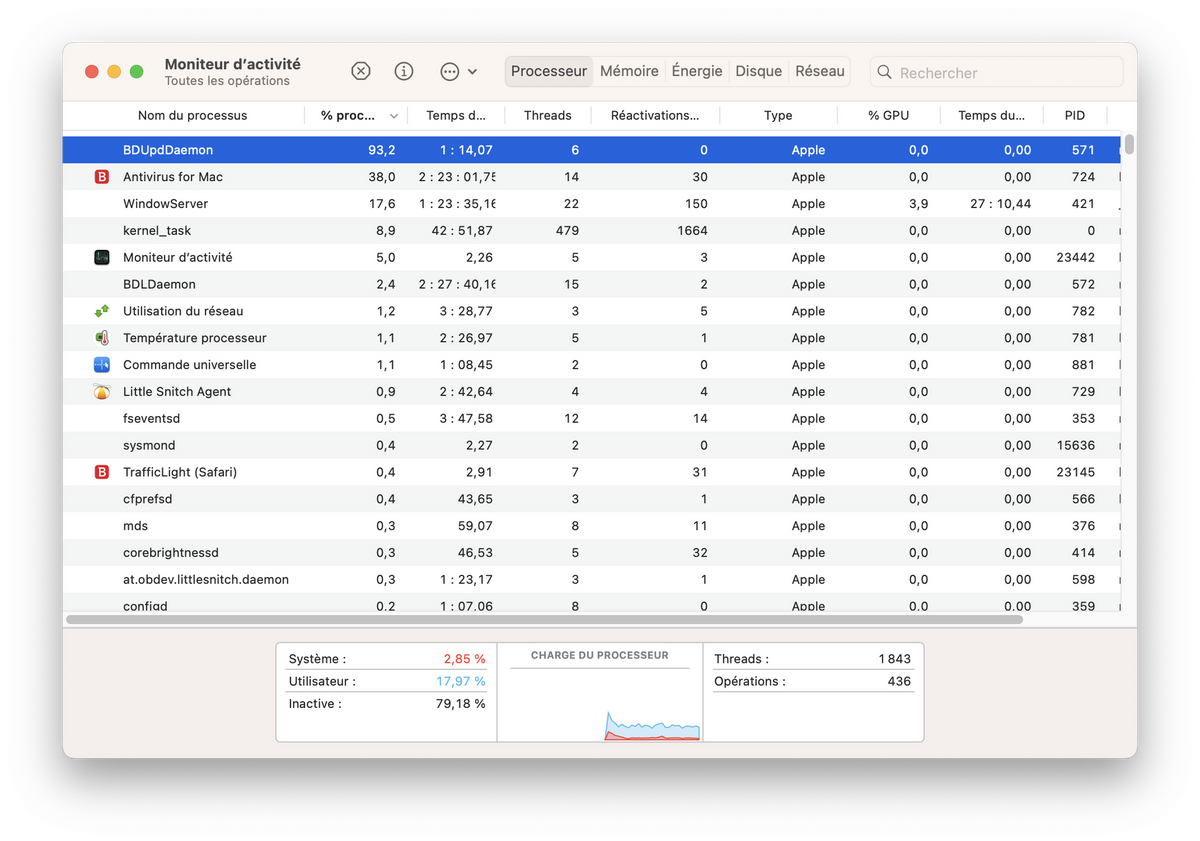Select the BDLDaemon process row
Screen dimensions: 1200x841
591,284
